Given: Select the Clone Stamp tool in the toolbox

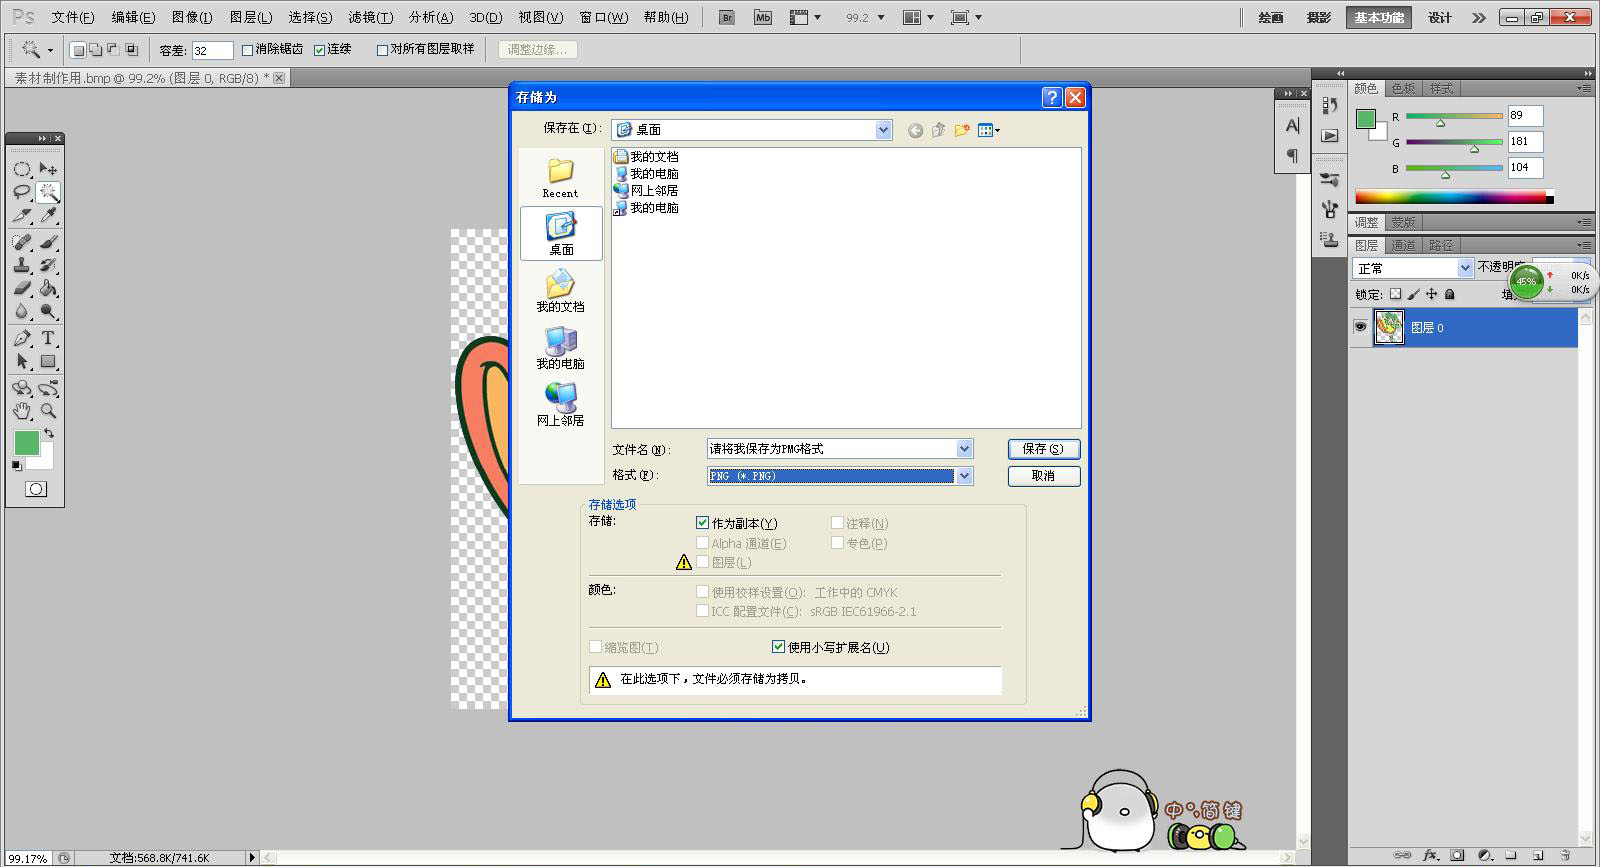Looking at the screenshot, I should [22, 266].
